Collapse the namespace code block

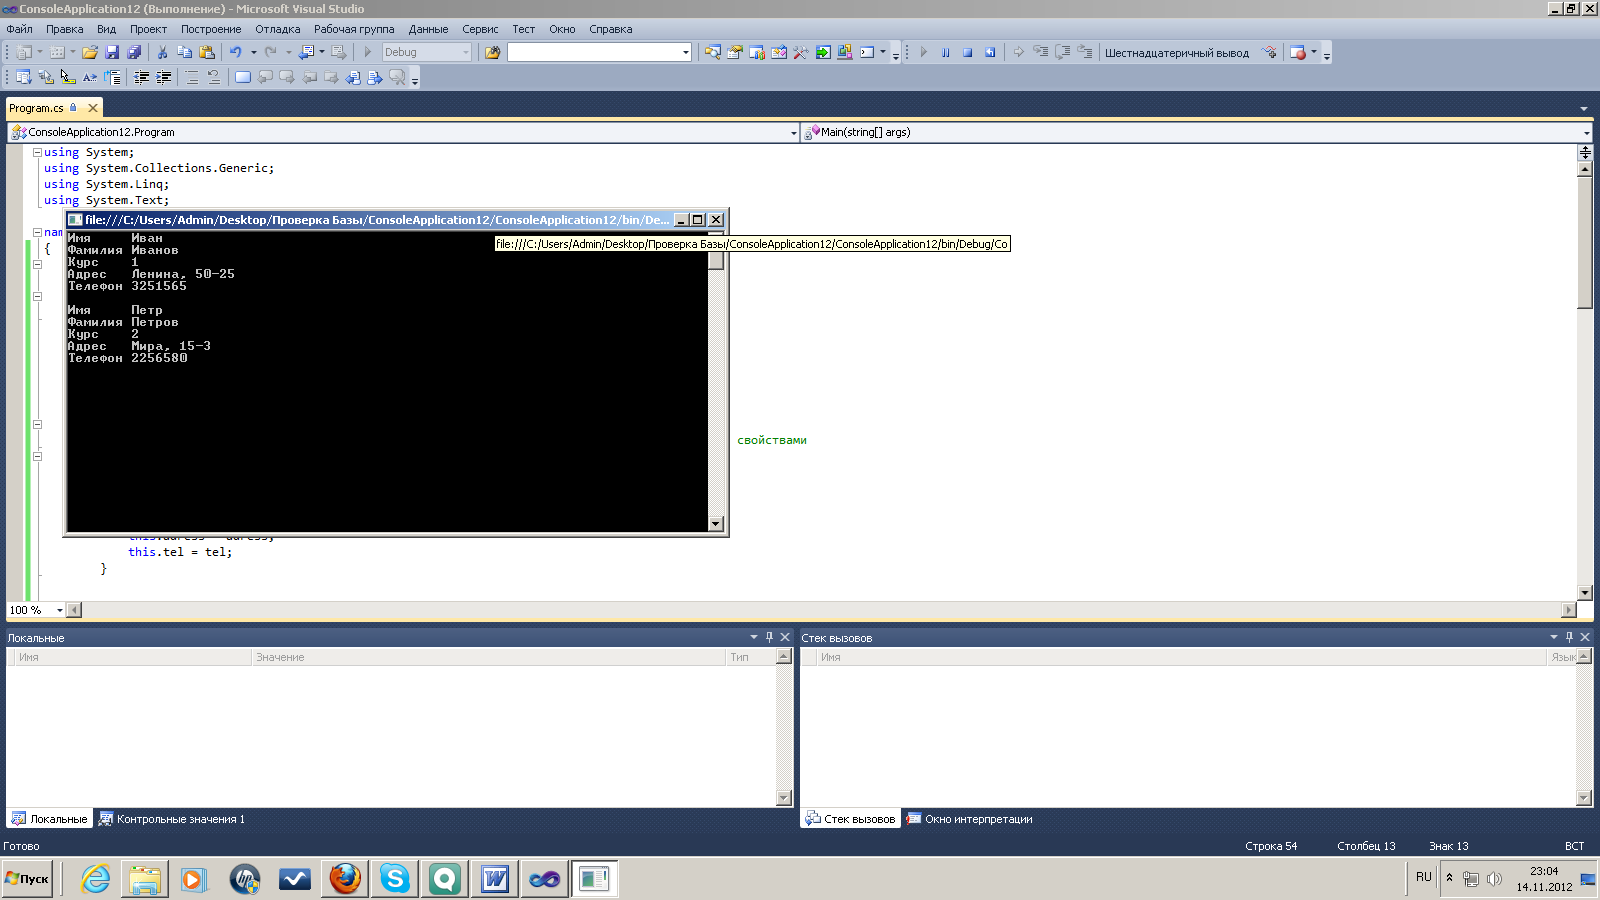point(37,233)
